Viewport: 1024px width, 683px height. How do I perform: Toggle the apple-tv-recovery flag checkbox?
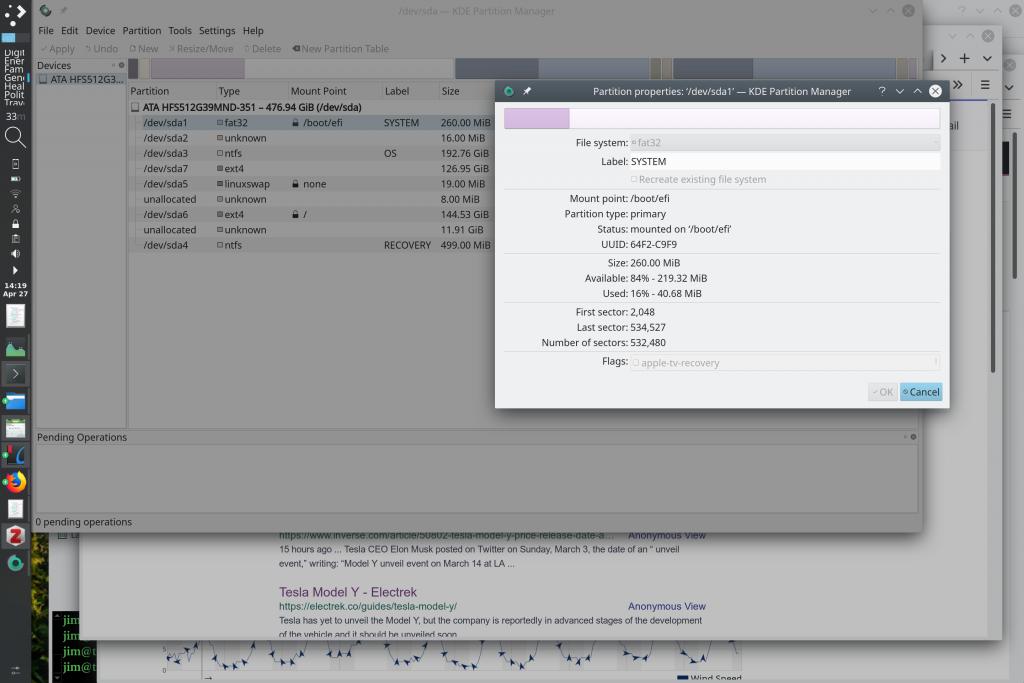click(636, 363)
